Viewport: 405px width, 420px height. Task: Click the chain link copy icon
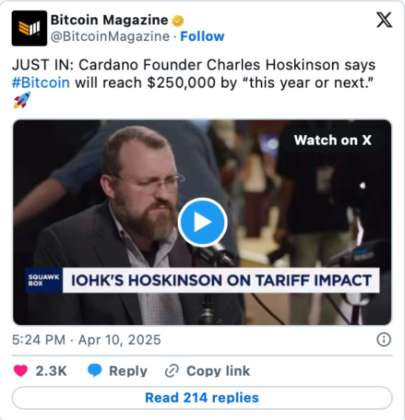point(172,371)
